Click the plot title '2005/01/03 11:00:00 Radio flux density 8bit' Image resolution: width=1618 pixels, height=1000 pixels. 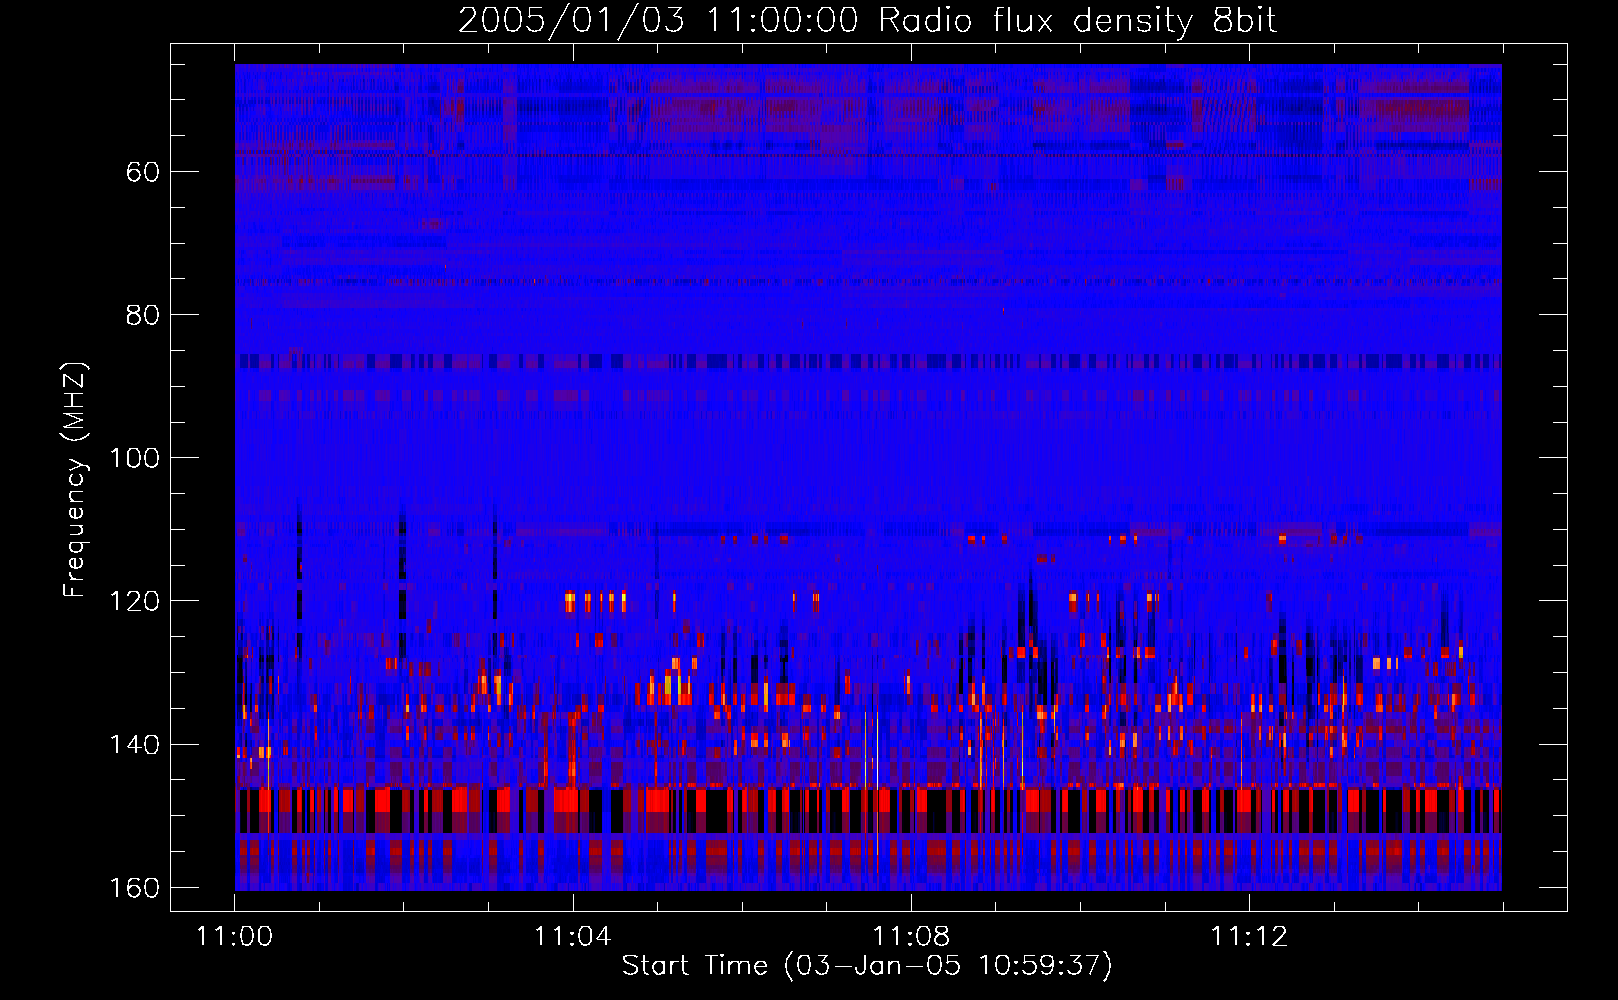click(867, 21)
